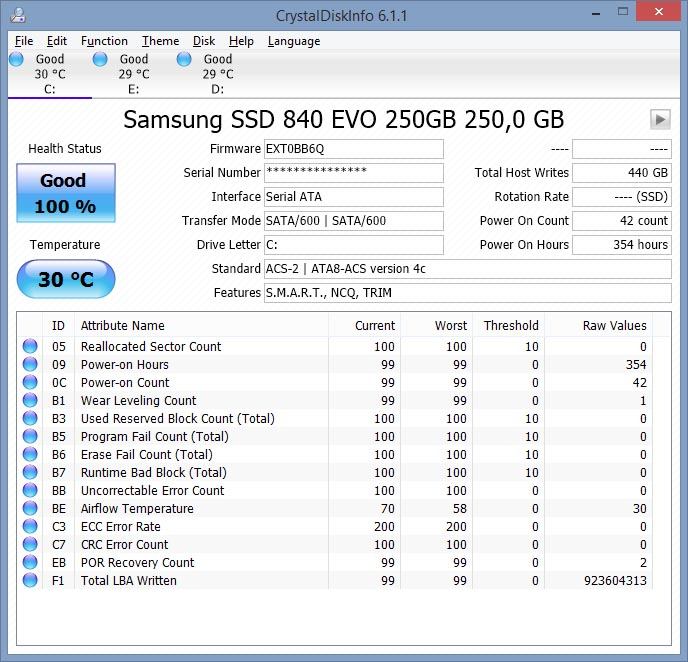Click status orb for Power-on Count row
This screenshot has width=688, height=662.
[30, 382]
